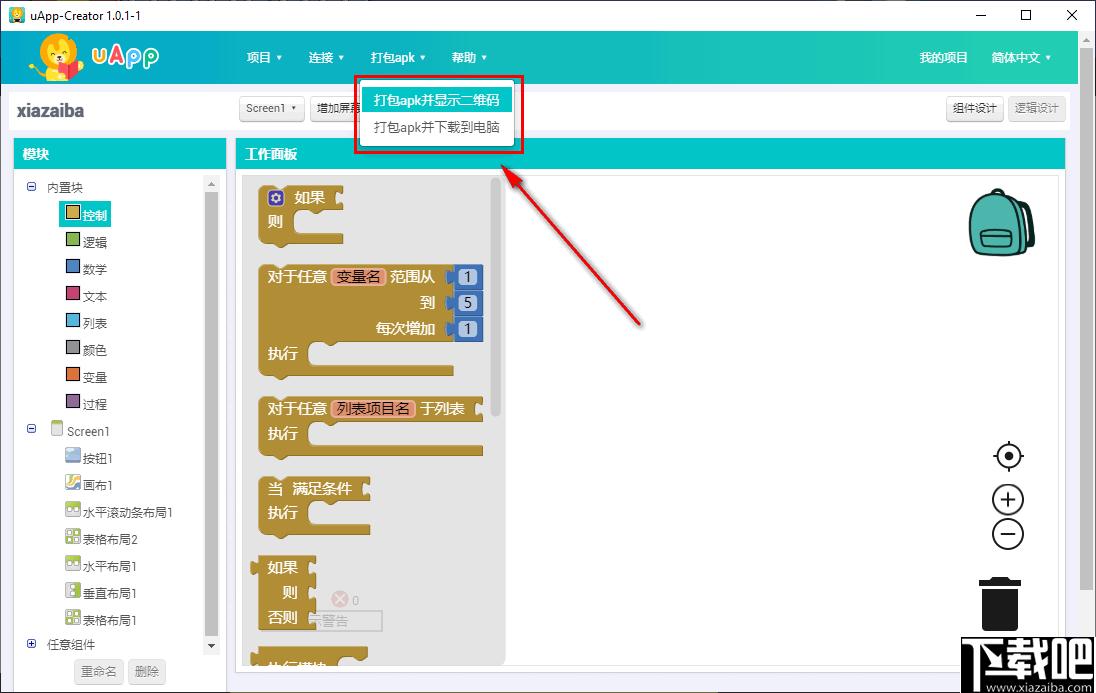The image size is (1096, 693).
Task: Switch to 逻辑设计 view
Action: [x=1037, y=108]
